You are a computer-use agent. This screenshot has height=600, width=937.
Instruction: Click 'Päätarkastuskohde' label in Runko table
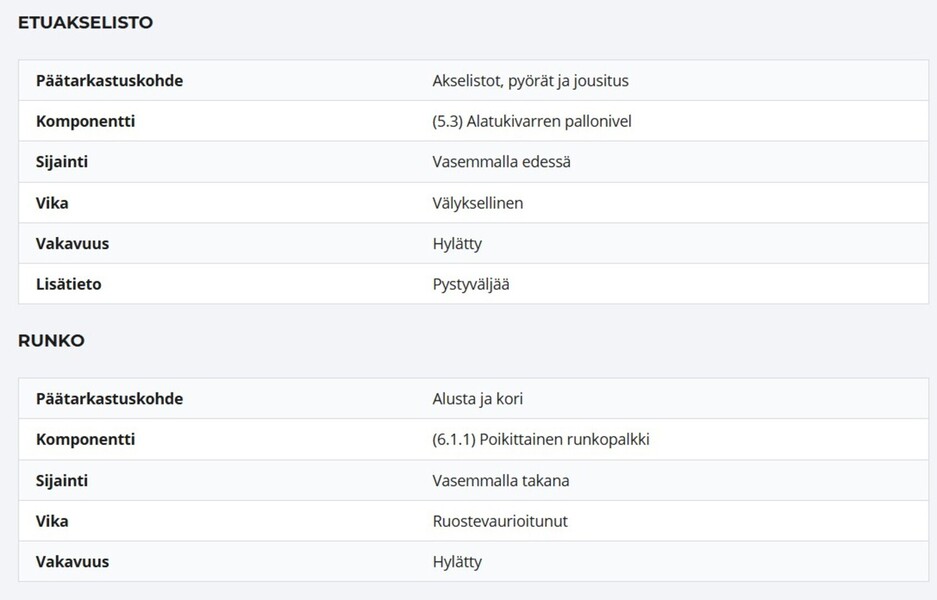point(109,399)
